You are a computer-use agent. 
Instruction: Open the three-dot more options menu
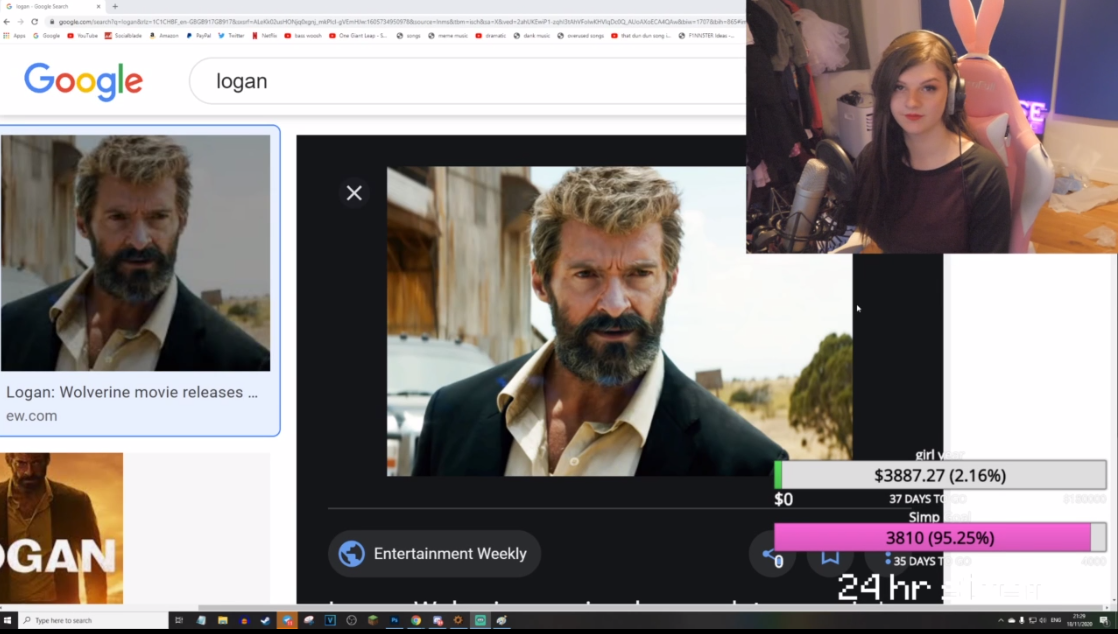pyautogui.click(x=888, y=556)
